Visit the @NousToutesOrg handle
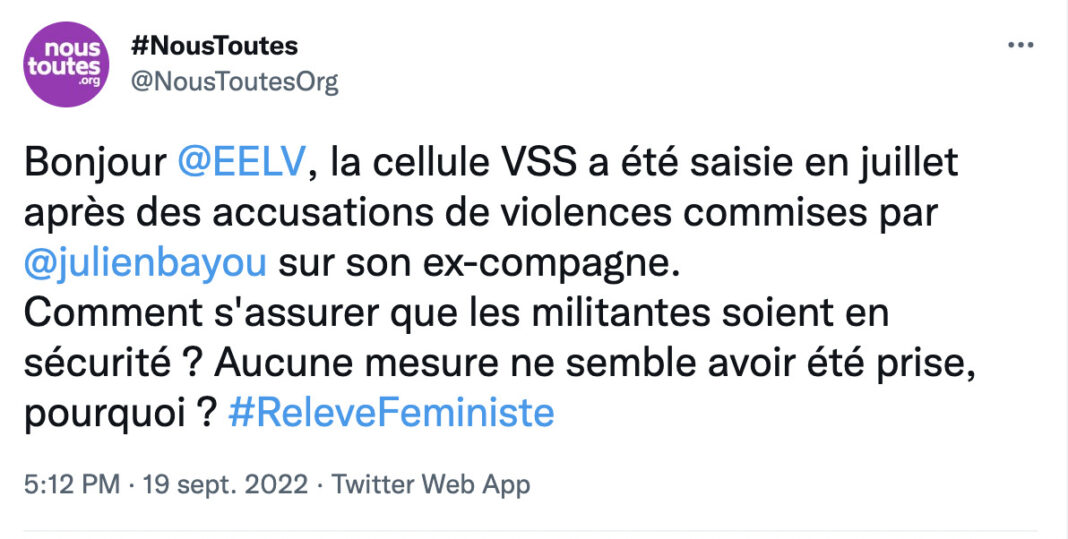Screen dimensions: 1068x539 [x=234, y=82]
